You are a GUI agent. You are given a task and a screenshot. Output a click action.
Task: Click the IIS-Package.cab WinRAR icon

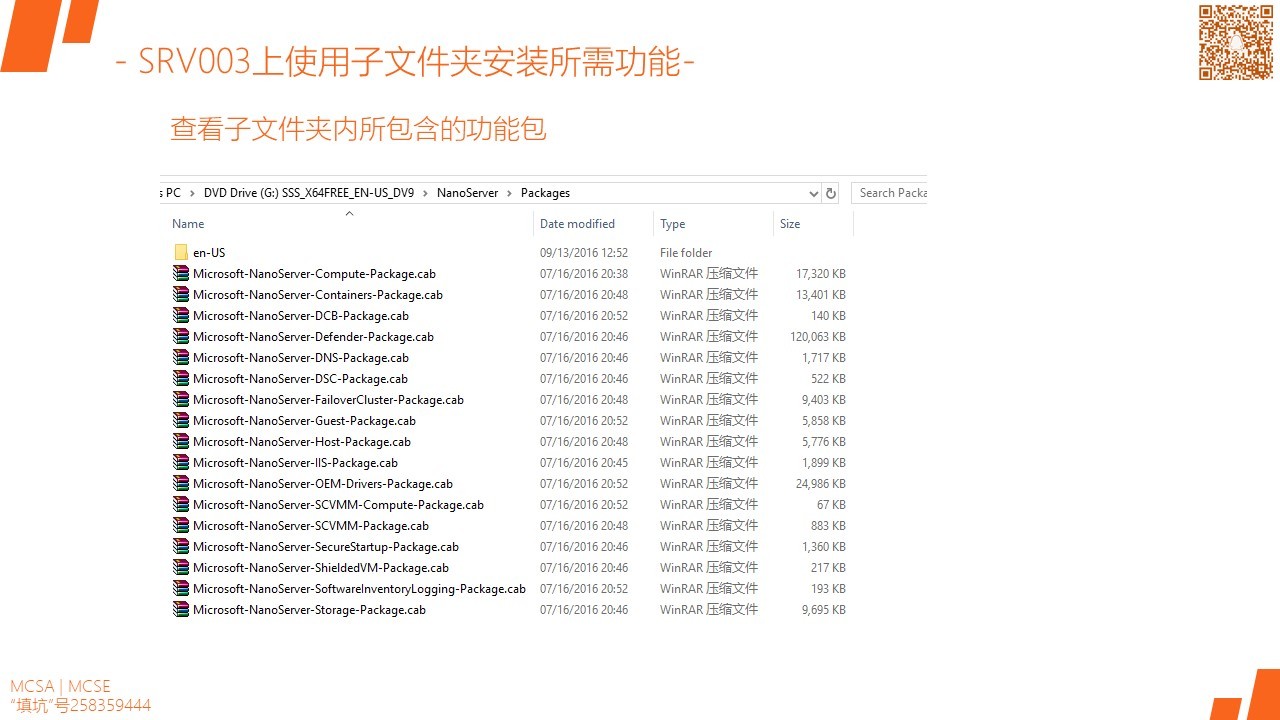pyautogui.click(x=181, y=462)
